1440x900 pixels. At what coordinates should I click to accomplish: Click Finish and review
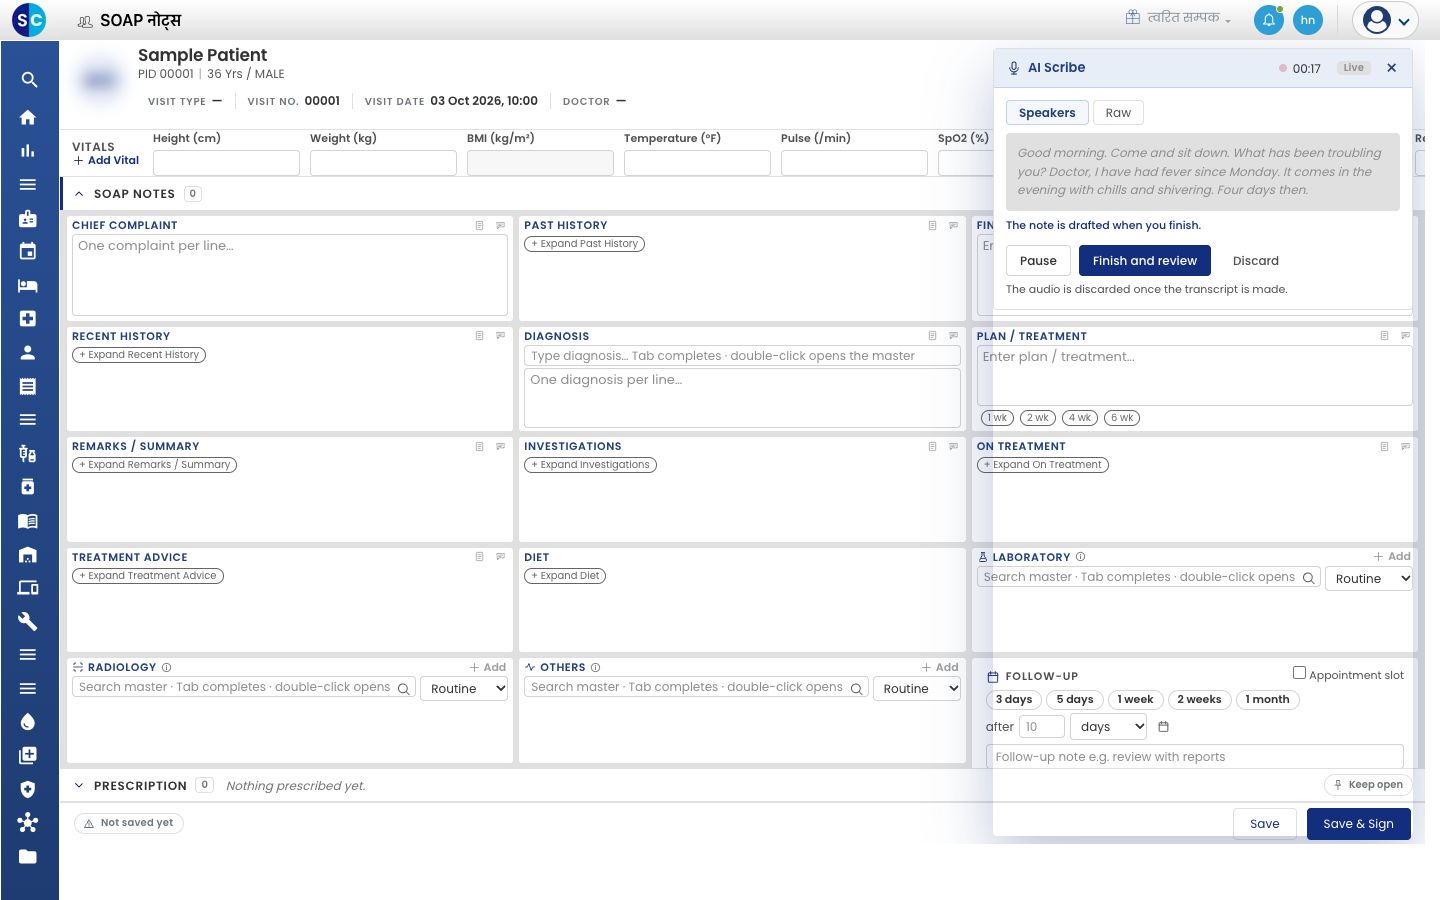[x=1145, y=261]
